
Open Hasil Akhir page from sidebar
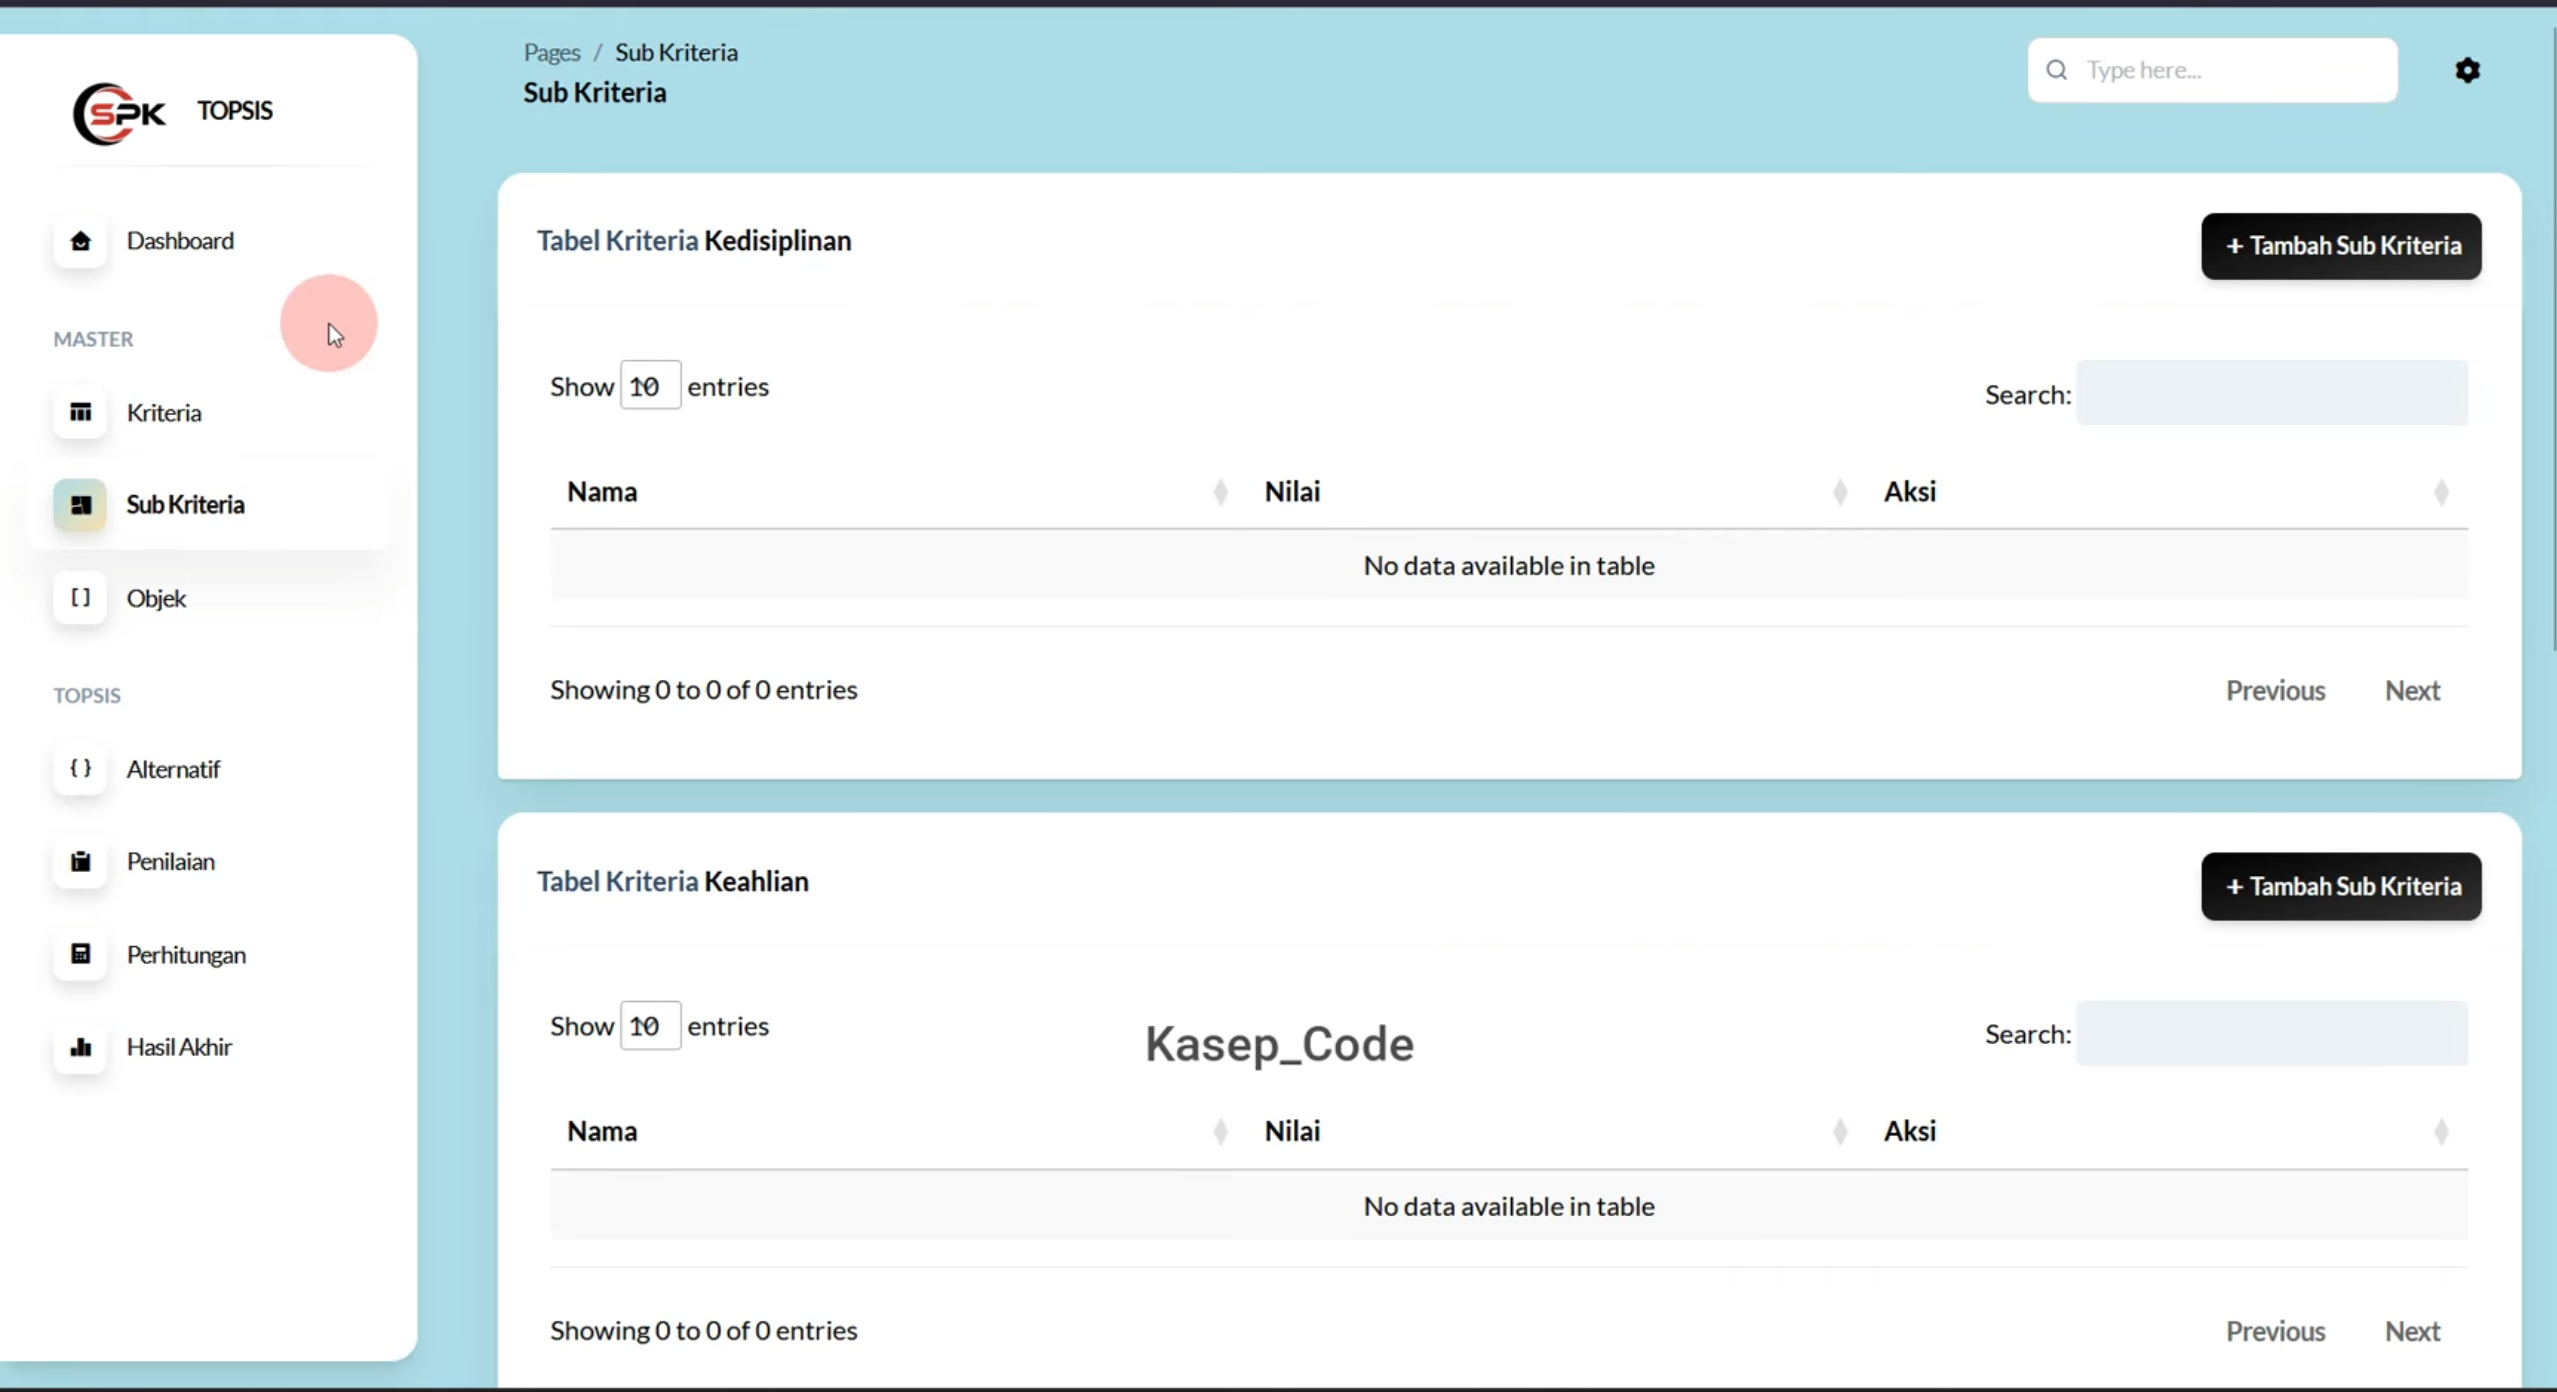click(x=179, y=1047)
